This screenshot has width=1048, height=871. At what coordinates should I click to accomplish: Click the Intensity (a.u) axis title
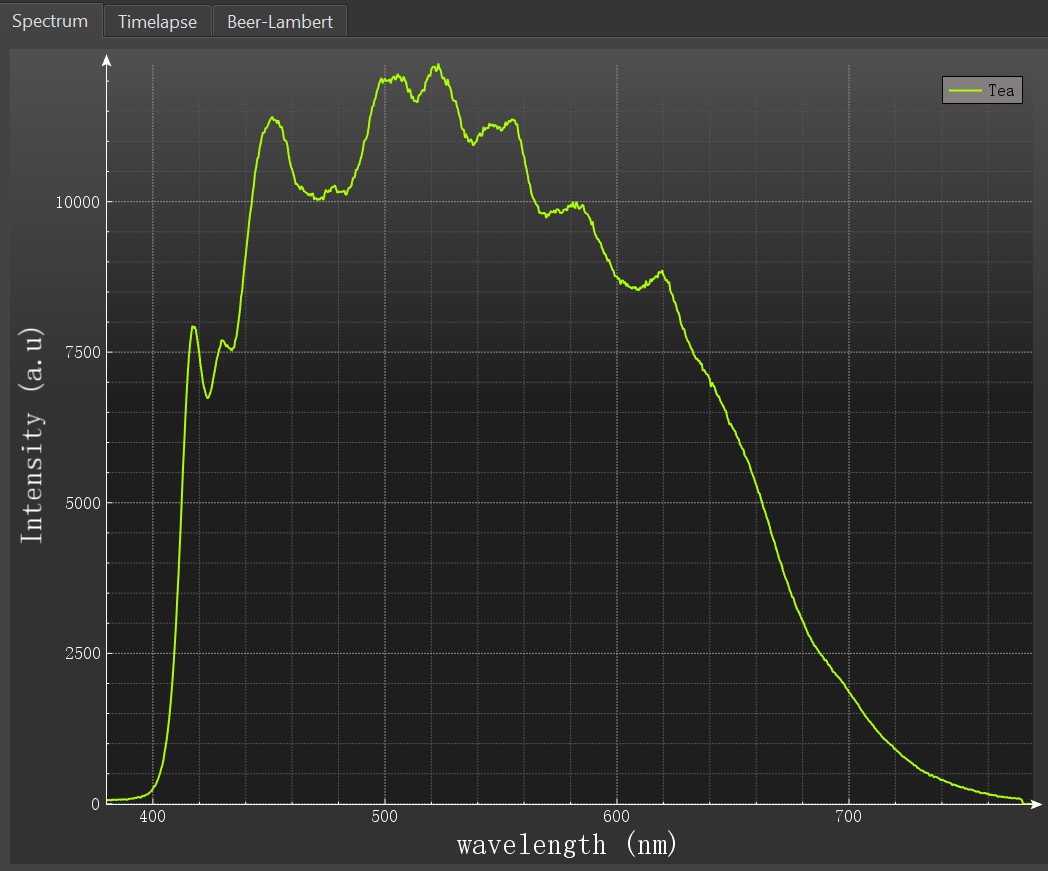click(33, 435)
